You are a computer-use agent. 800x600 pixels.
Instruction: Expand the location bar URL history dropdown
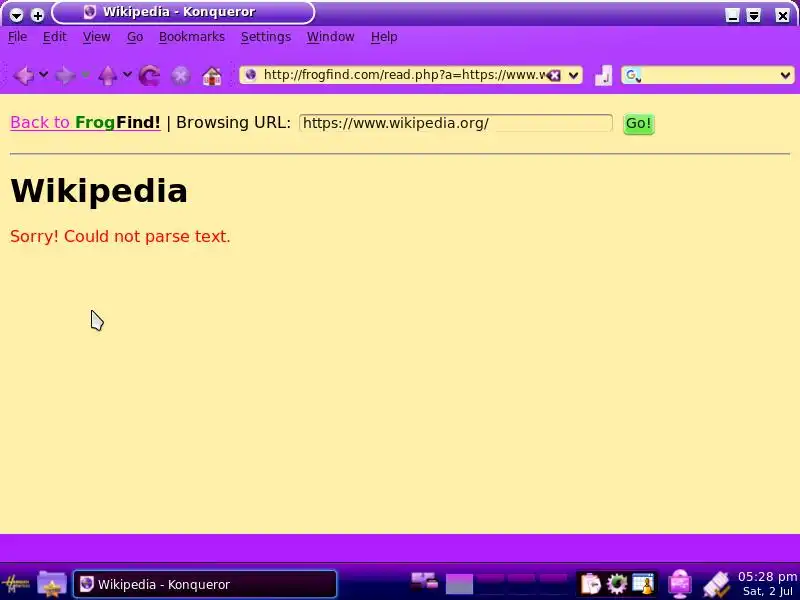(x=573, y=76)
